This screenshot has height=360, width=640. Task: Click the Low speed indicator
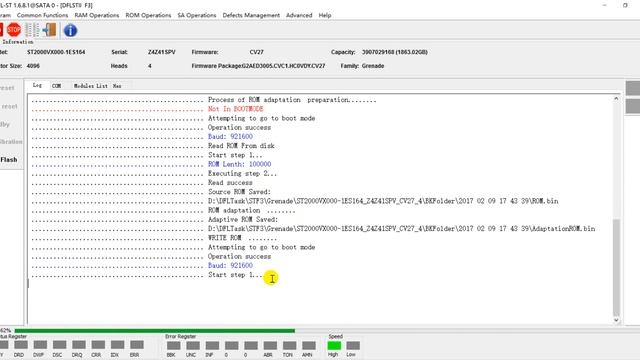tap(353, 346)
